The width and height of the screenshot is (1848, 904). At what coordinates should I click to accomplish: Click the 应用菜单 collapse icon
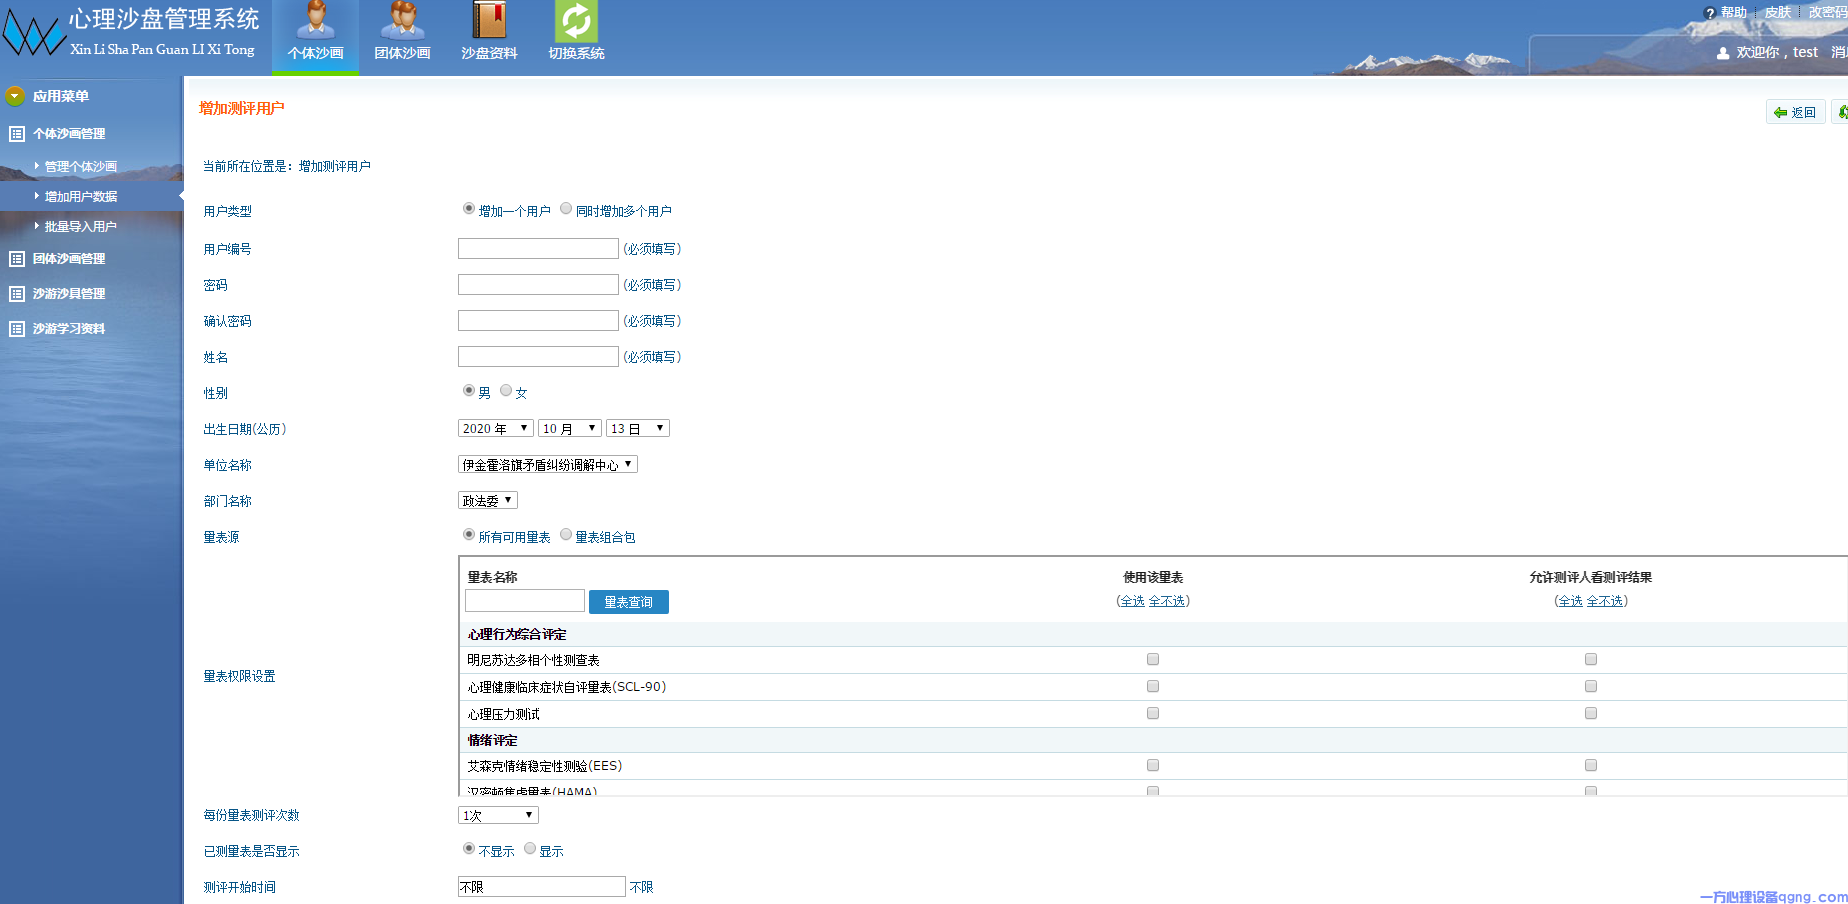tap(14, 96)
